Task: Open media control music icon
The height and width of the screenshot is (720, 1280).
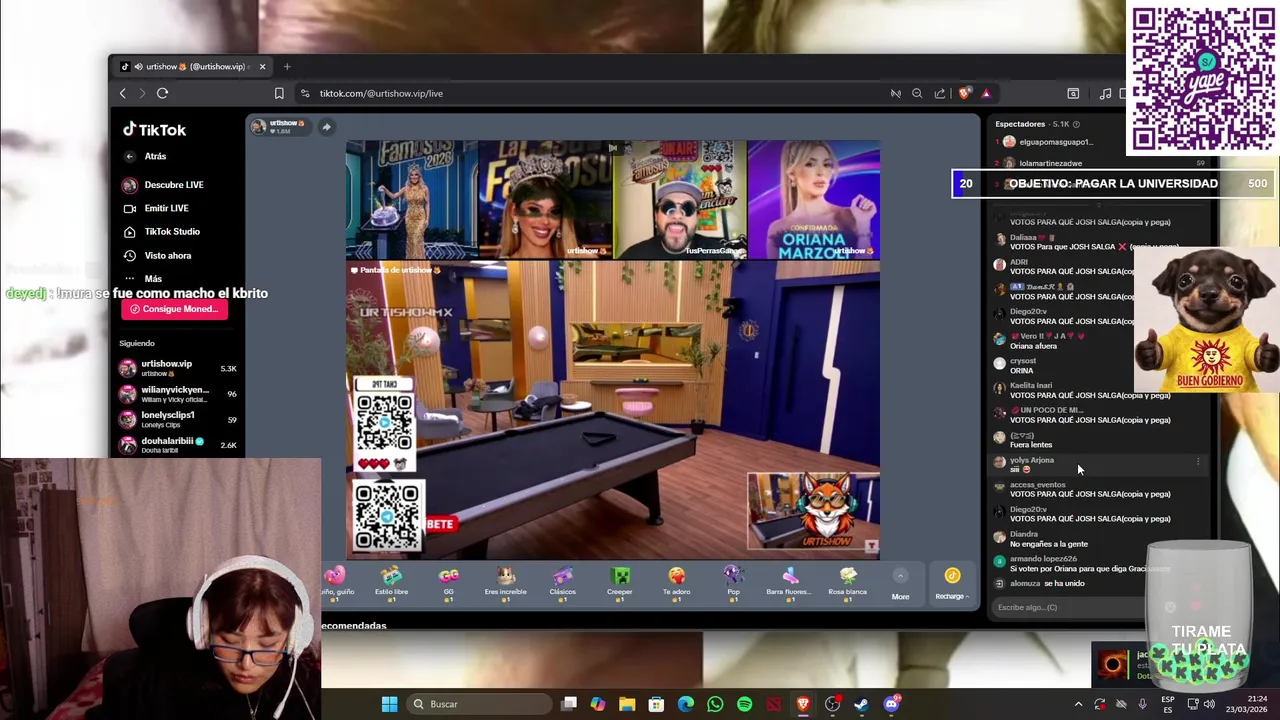Action: click(1105, 93)
